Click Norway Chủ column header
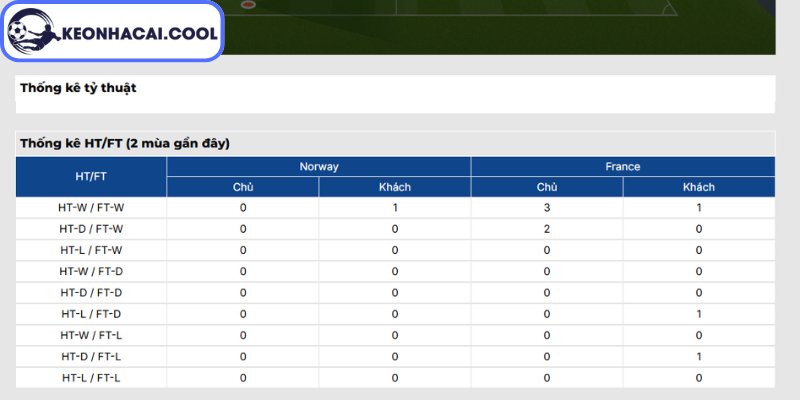800x400 pixels. pyautogui.click(x=243, y=187)
